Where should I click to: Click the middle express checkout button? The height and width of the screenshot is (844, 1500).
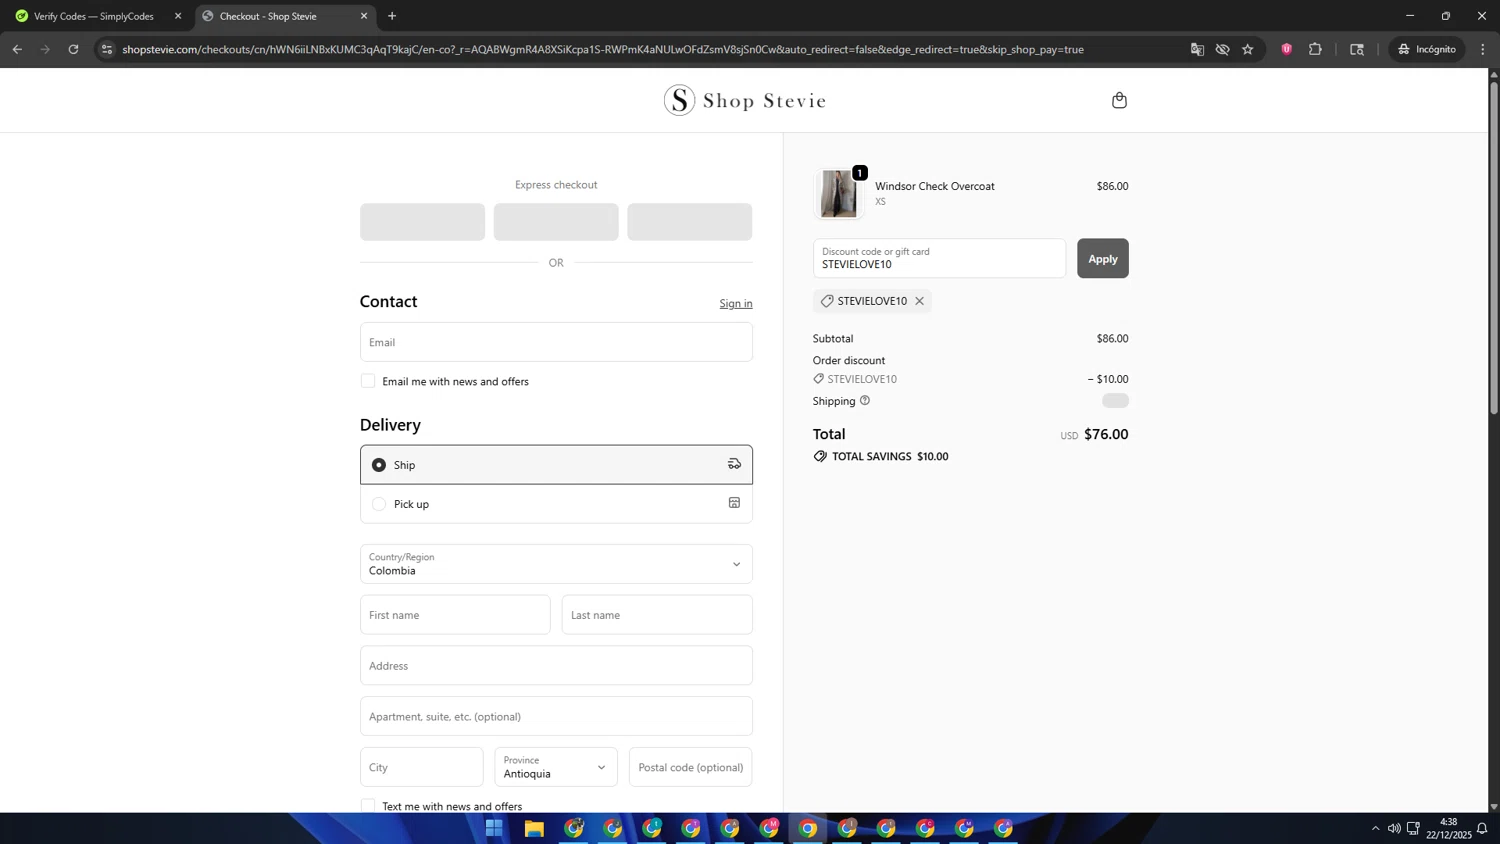(556, 222)
